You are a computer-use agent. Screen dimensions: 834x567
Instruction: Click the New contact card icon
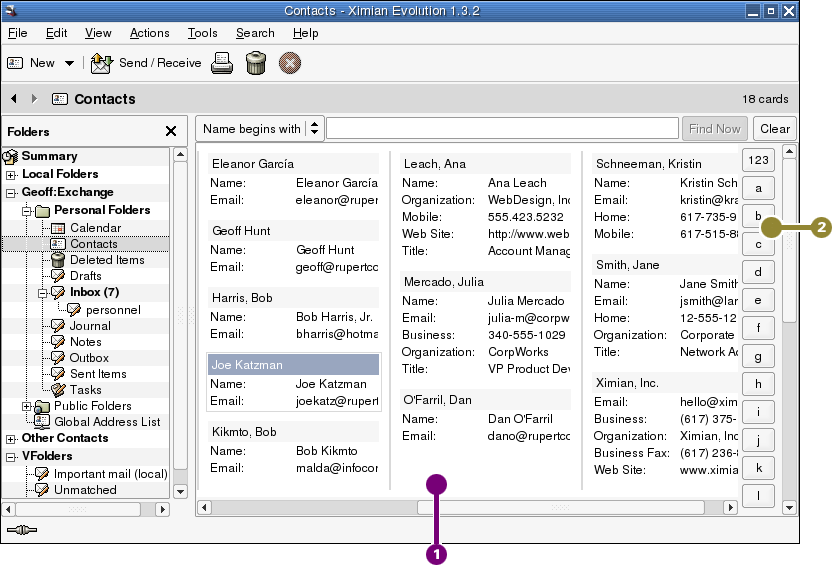pyautogui.click(x=15, y=63)
